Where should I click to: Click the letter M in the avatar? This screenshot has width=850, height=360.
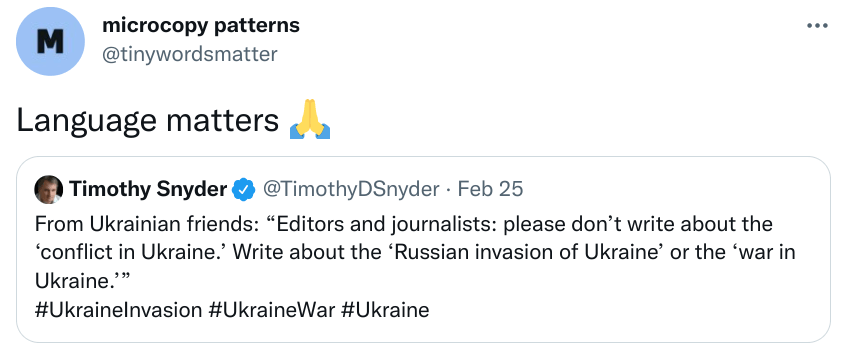point(50,41)
